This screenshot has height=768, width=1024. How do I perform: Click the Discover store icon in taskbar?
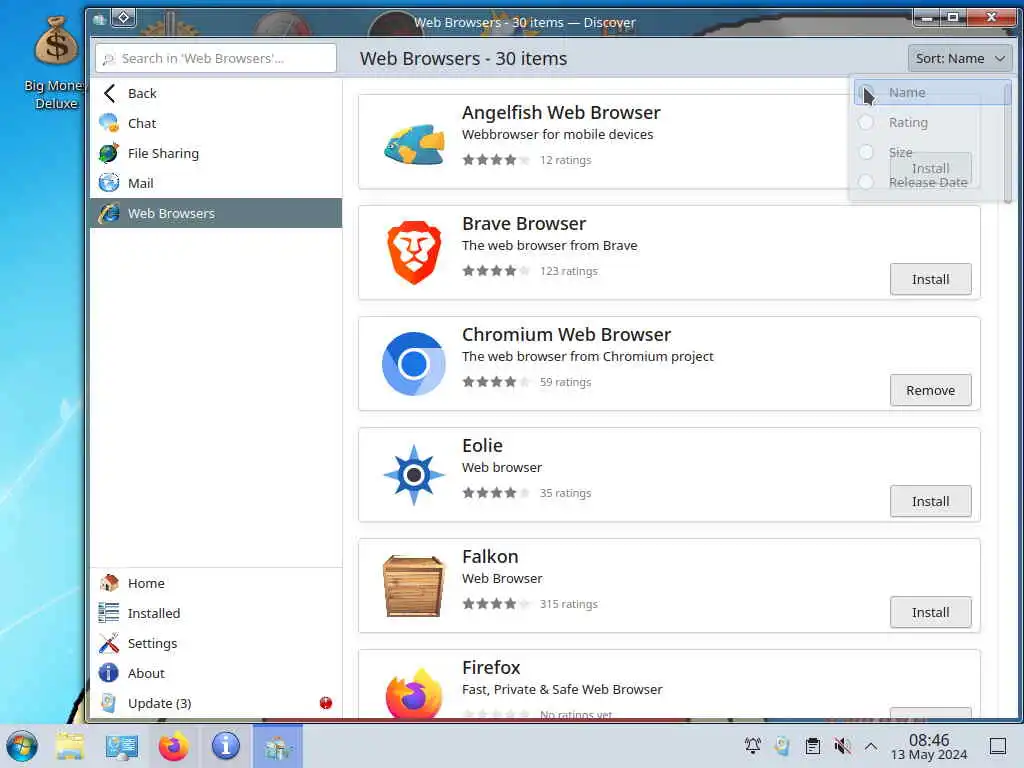tap(278, 746)
